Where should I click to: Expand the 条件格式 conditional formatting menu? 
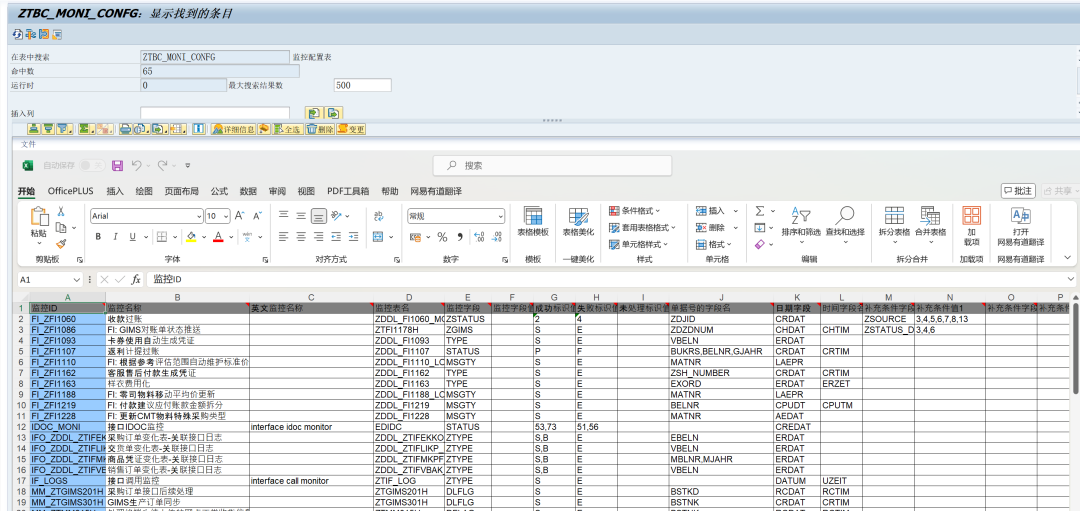tap(635, 211)
